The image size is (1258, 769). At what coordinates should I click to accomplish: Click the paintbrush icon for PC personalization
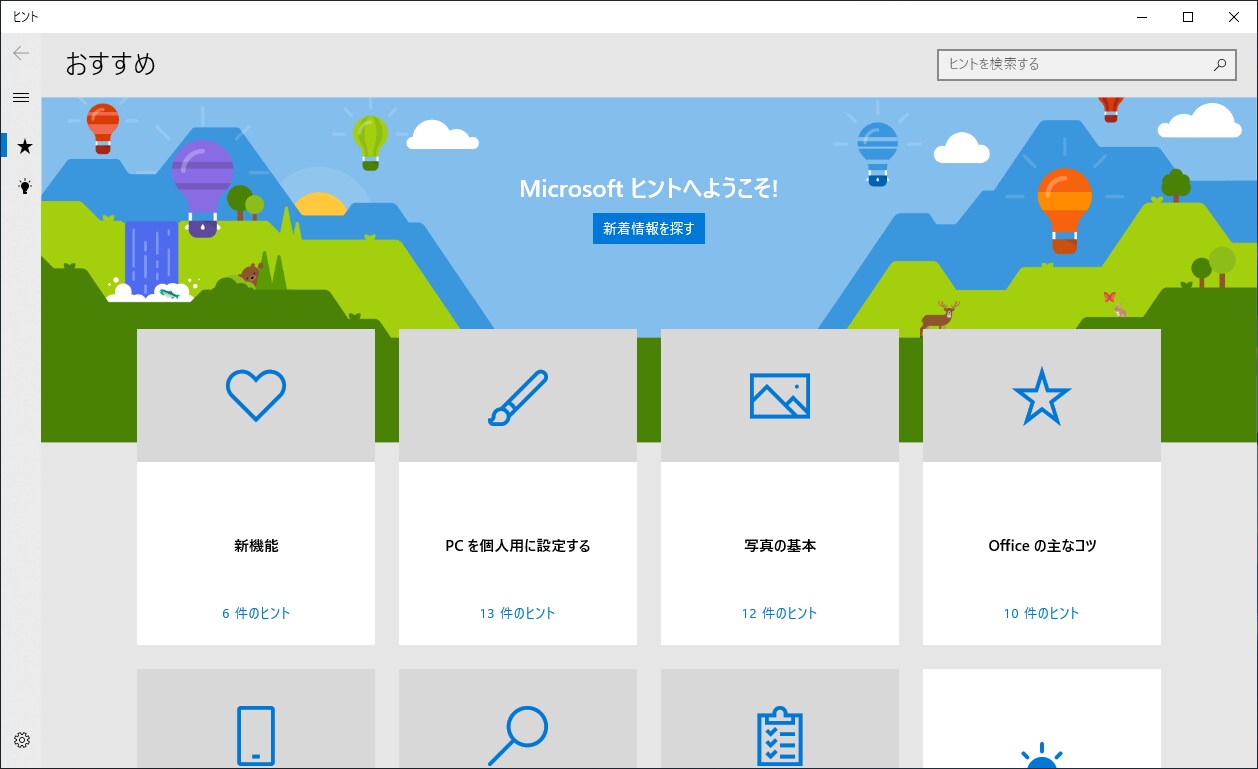click(518, 397)
